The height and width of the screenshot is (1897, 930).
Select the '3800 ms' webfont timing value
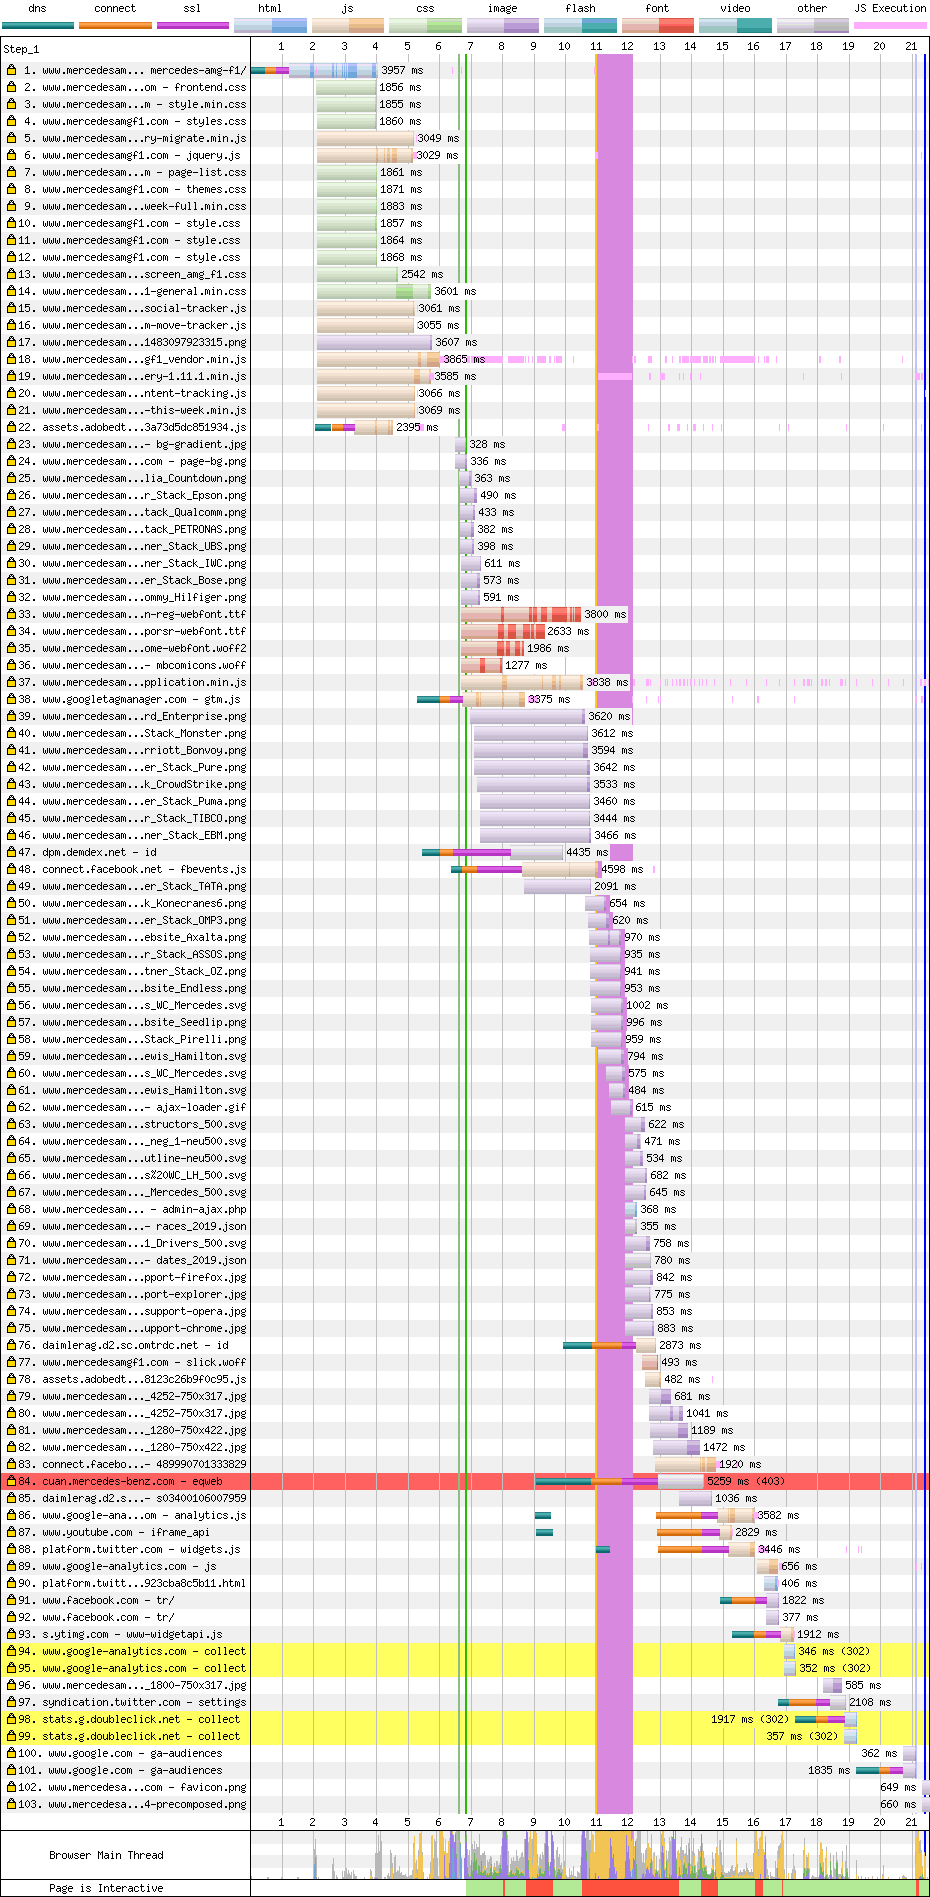point(605,614)
